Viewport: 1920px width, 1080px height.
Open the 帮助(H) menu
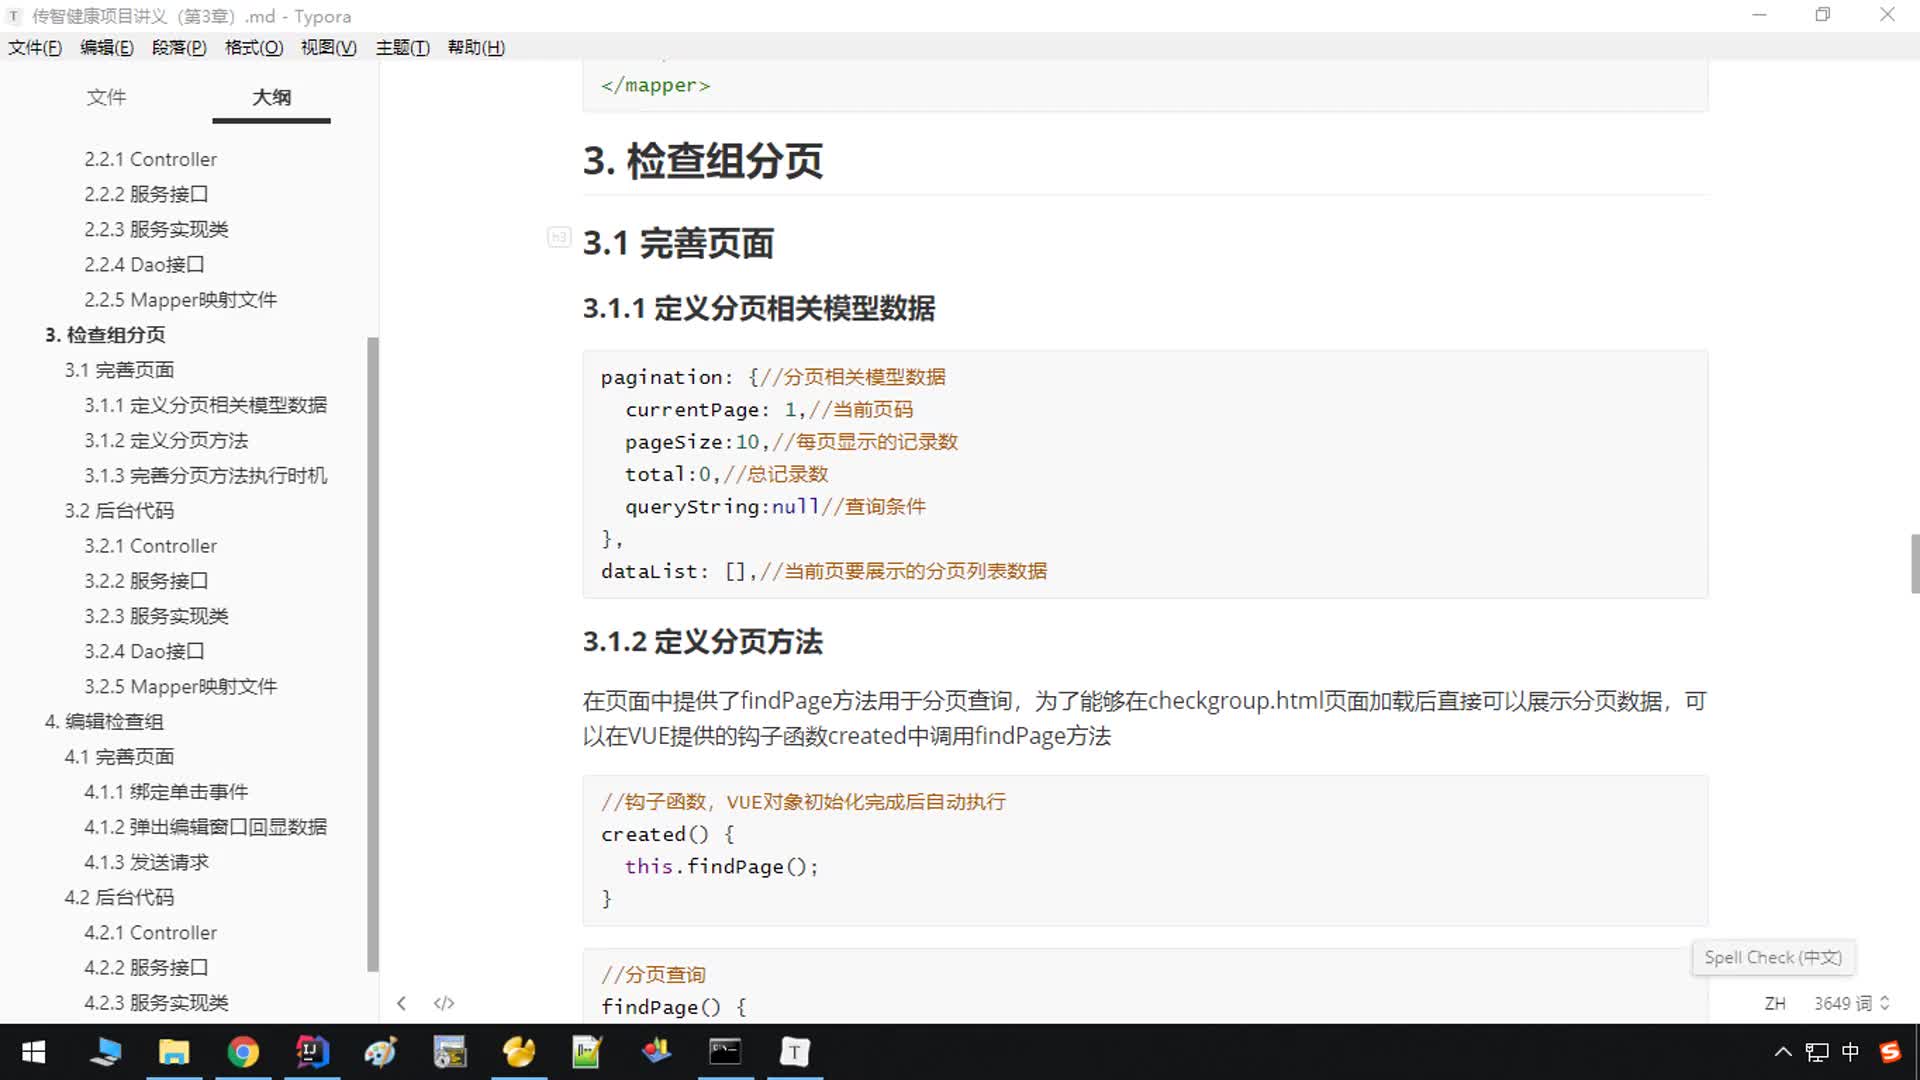click(476, 47)
